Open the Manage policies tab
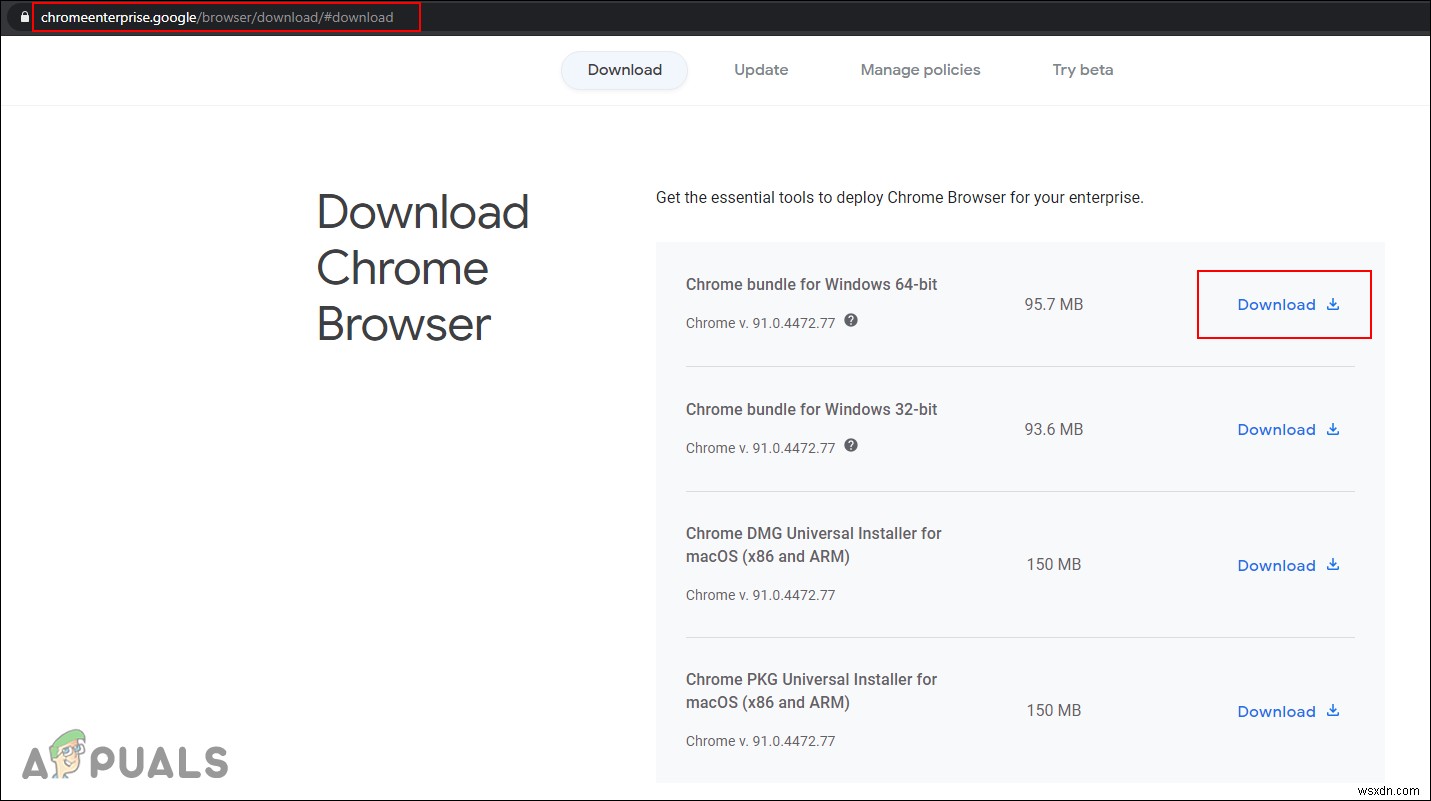Screen dimensions: 1431x801 pyautogui.click(x=920, y=70)
